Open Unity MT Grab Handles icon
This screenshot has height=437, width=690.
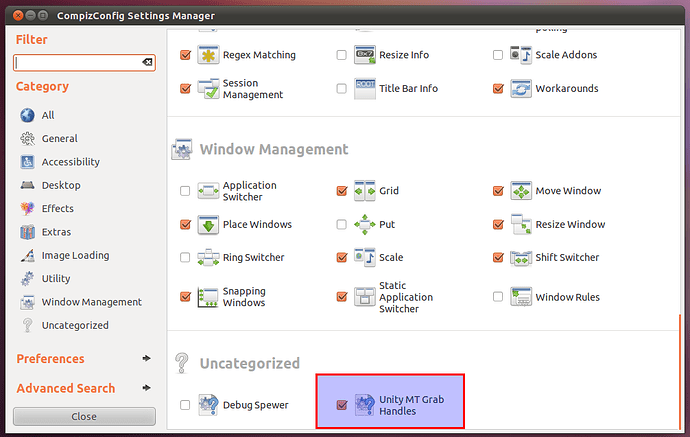365,405
